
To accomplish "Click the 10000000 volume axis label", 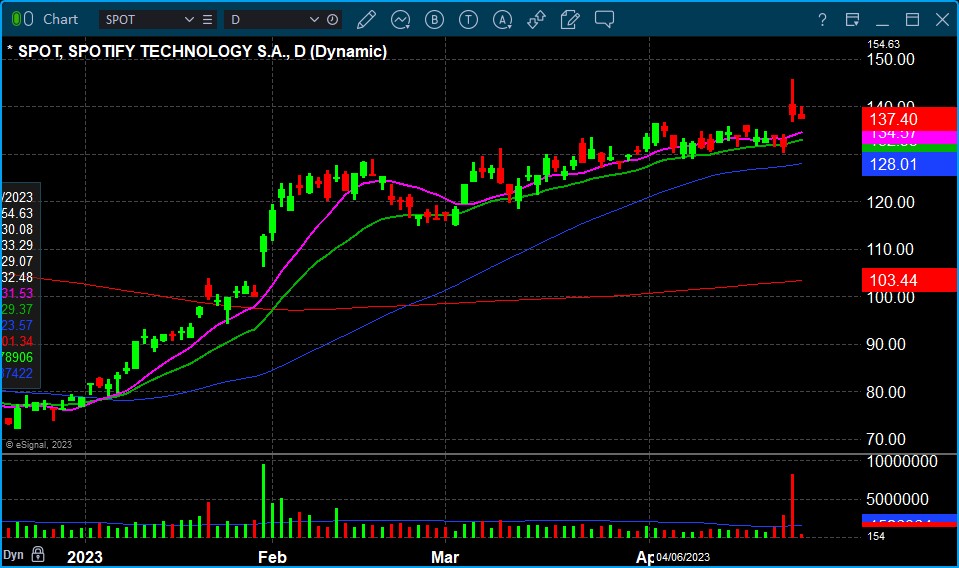I will [x=902, y=462].
